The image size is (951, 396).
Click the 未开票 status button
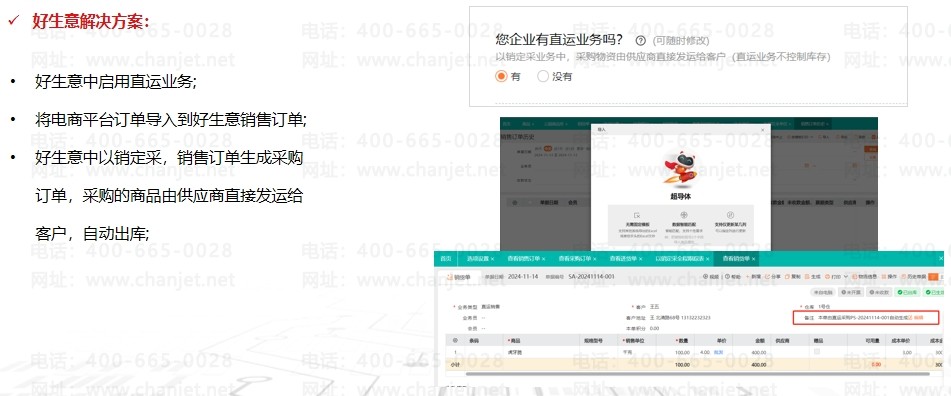click(851, 292)
